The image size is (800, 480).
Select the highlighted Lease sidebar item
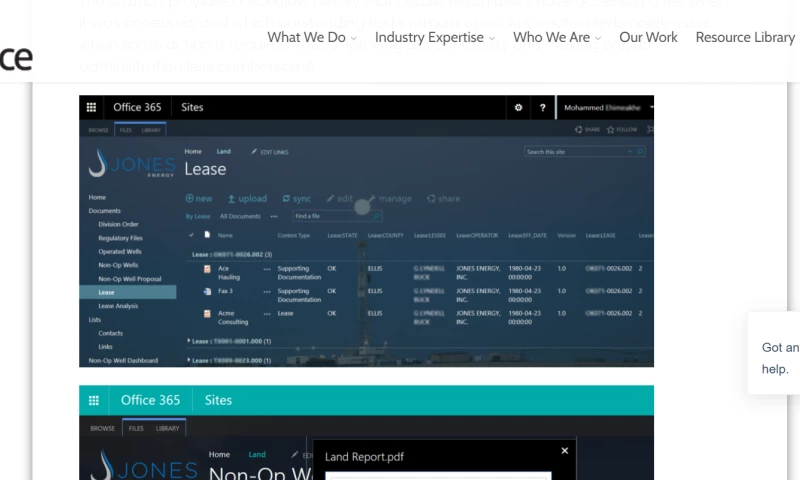[x=128, y=292]
